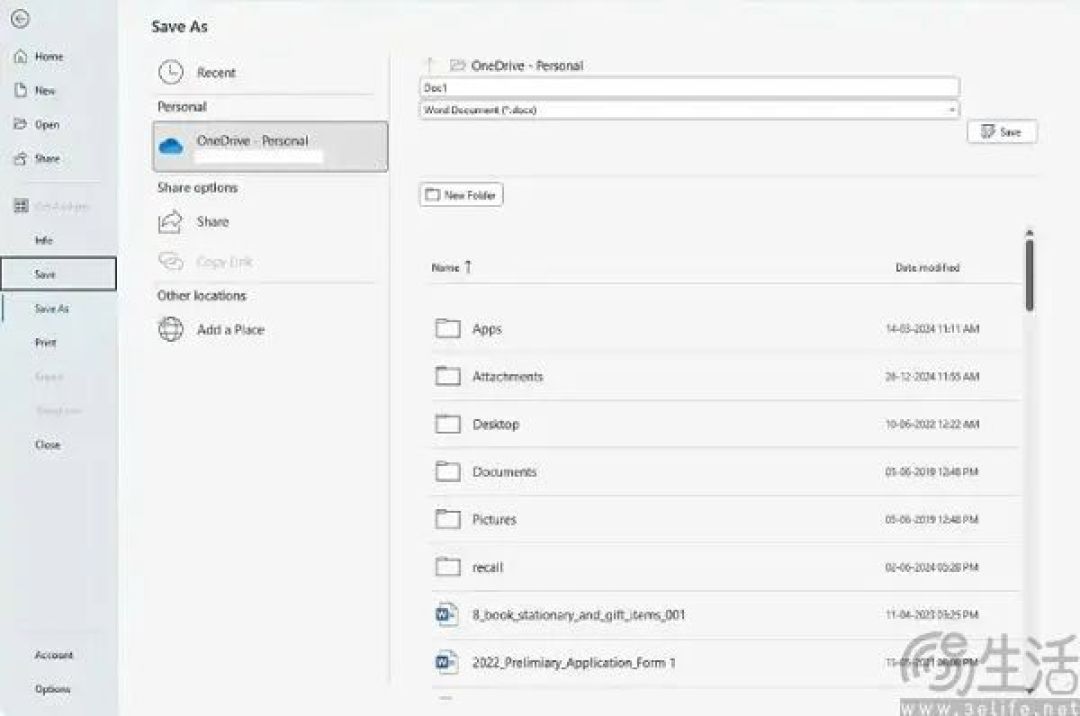Click the OneDrive cloud icon
Image resolution: width=1080 pixels, height=716 pixels.
coord(171,146)
